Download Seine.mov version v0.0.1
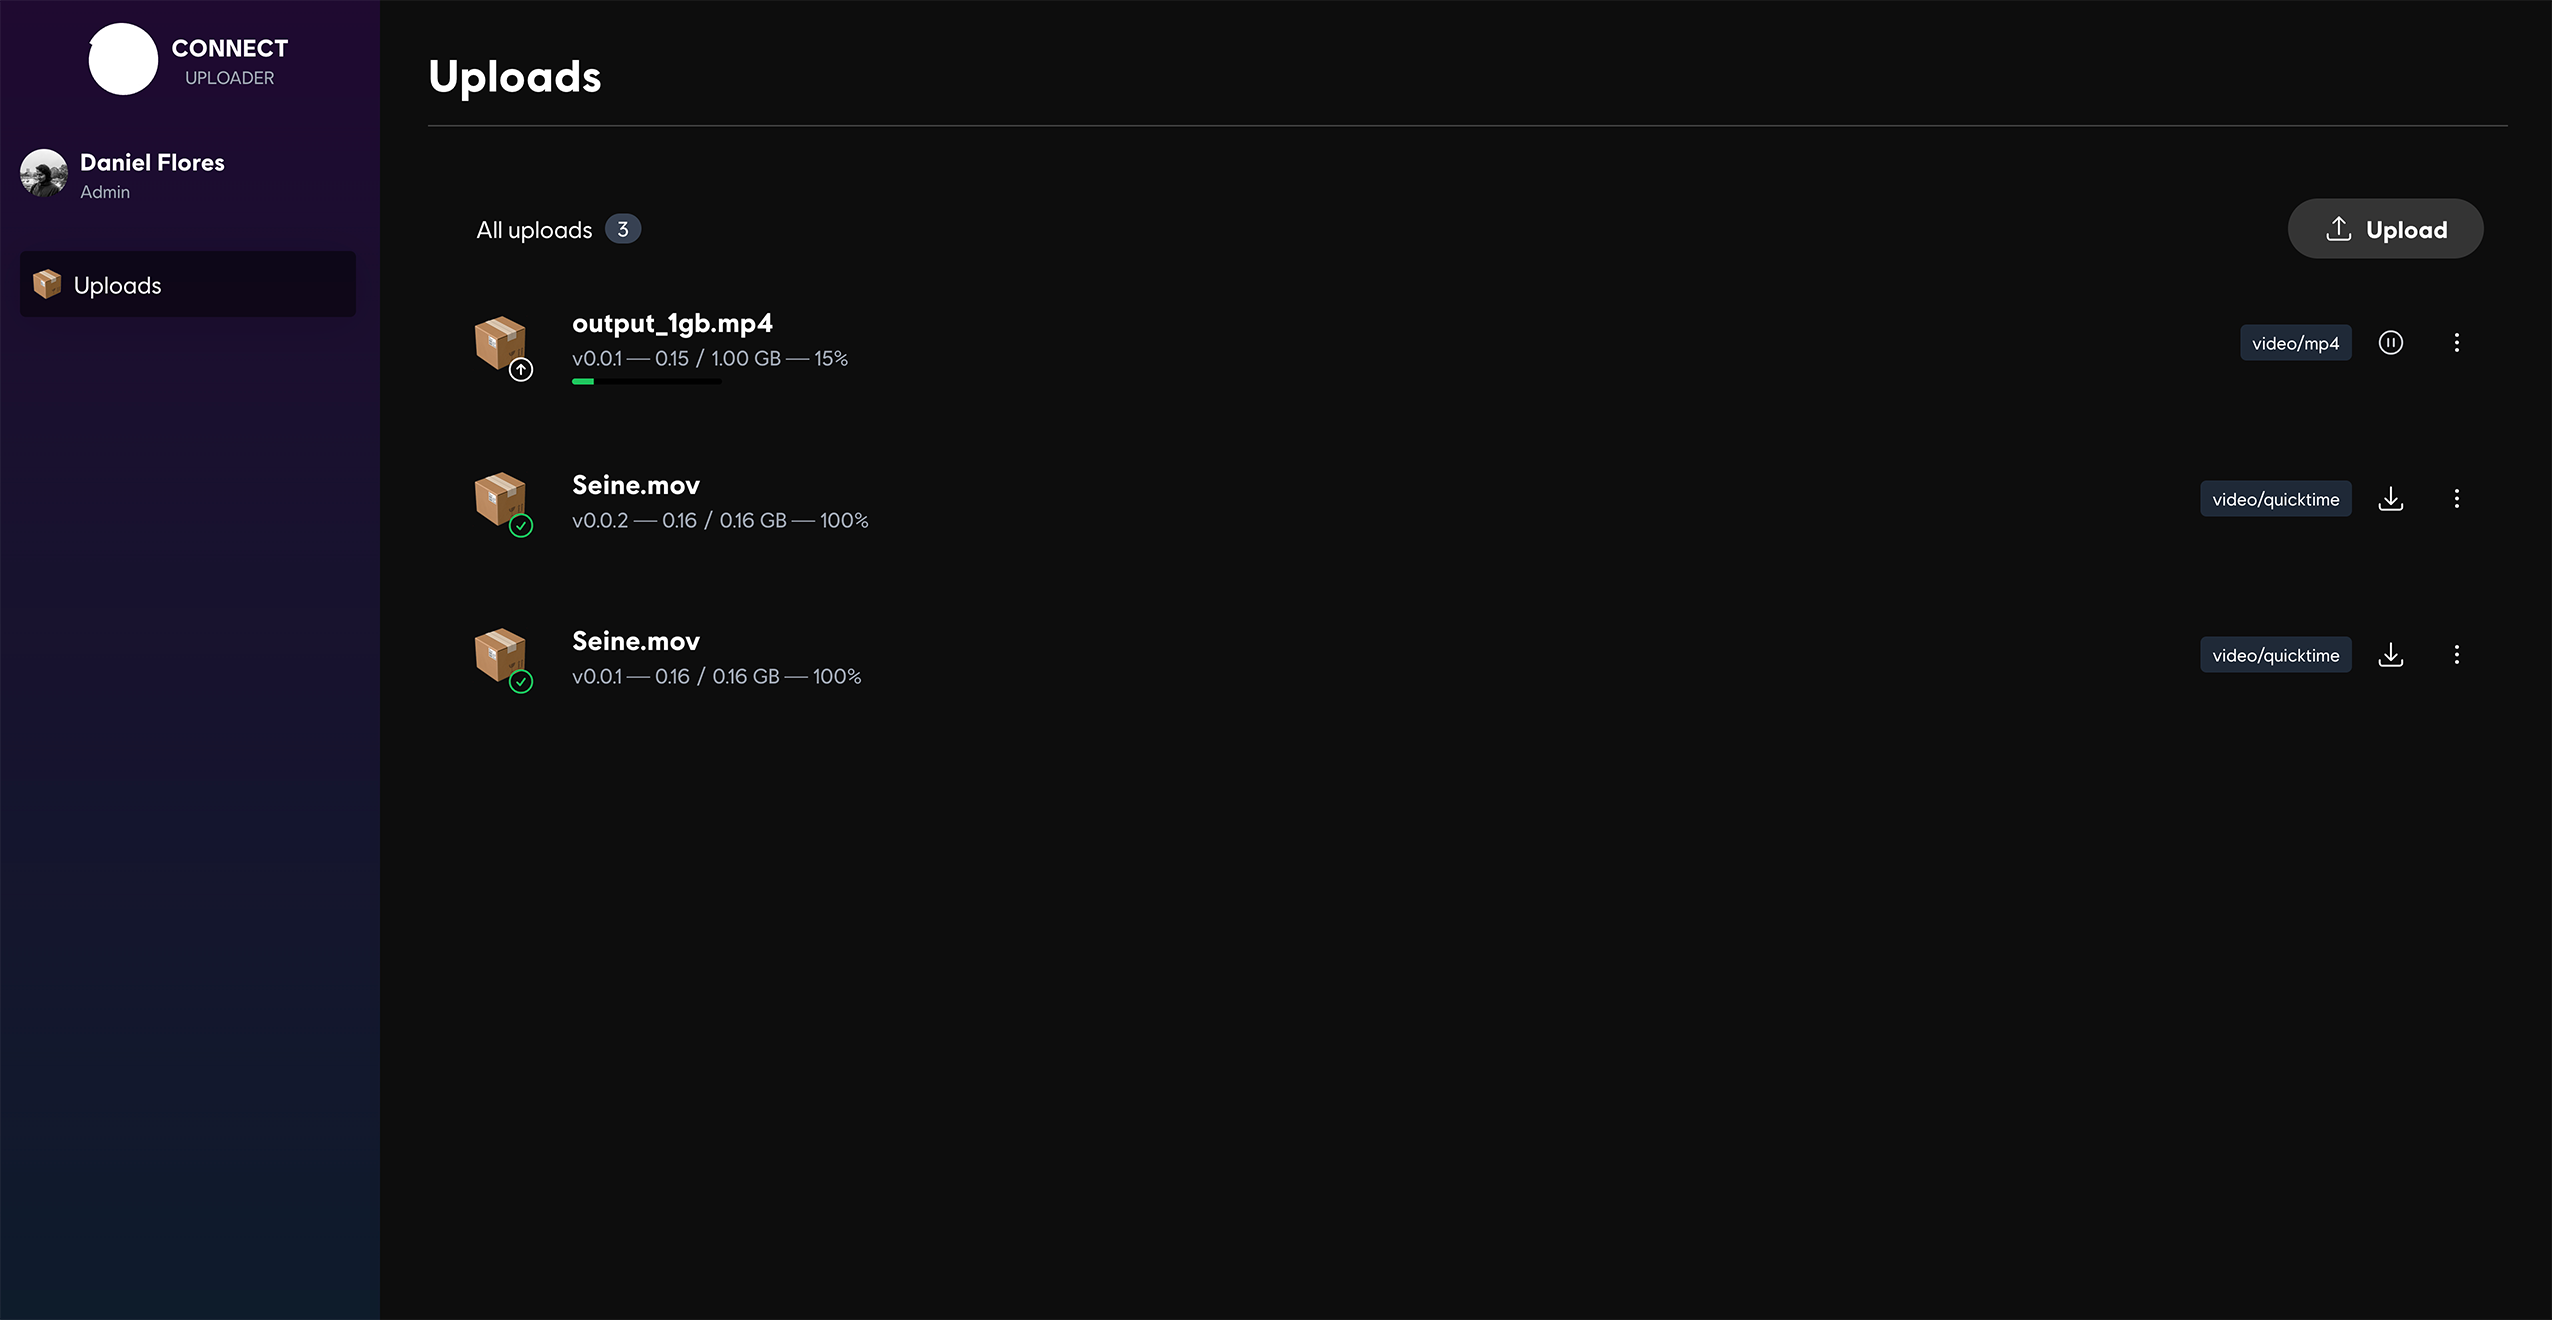The height and width of the screenshot is (1320, 2552). click(x=2390, y=655)
